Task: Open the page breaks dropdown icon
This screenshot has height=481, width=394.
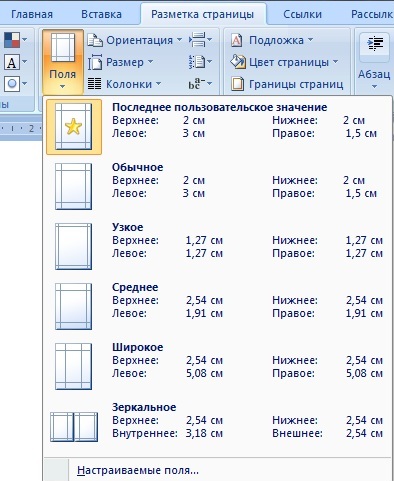Action: pos(200,40)
